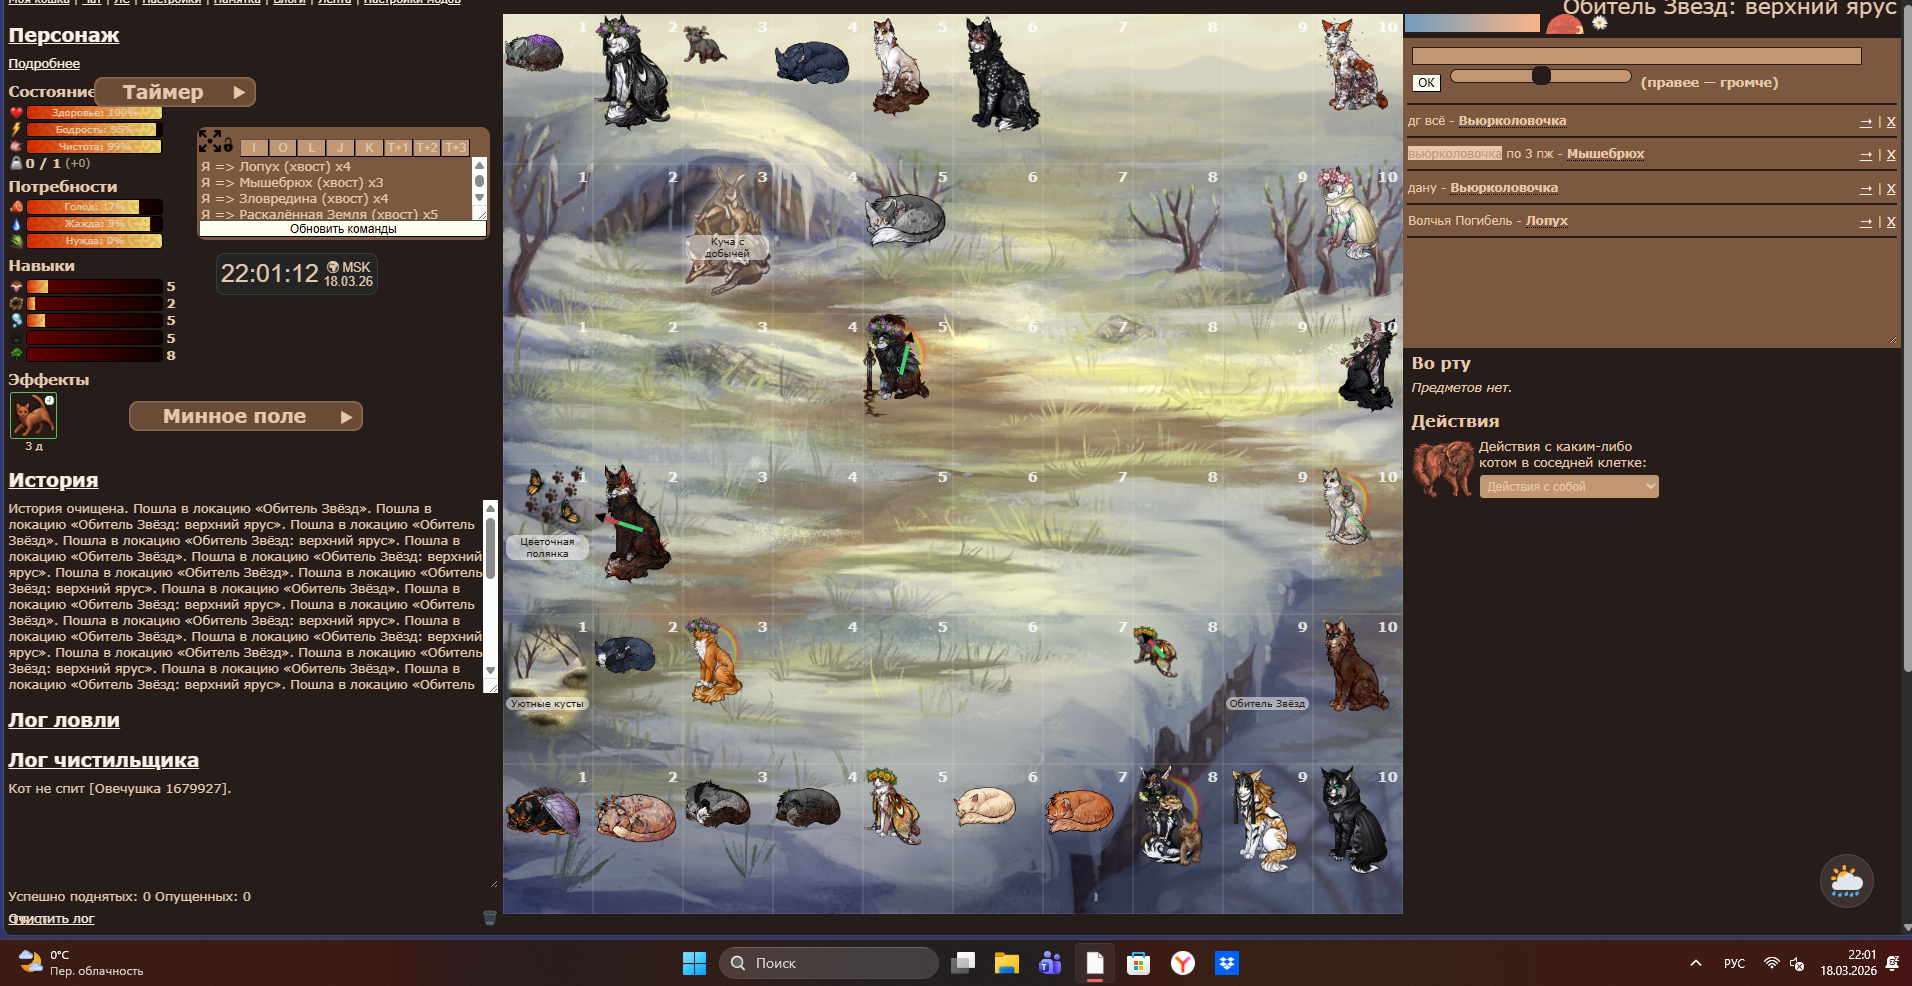The image size is (1912, 986).
Task: Select the Я => Зловредина (хвост) x4 command line
Action: point(295,199)
